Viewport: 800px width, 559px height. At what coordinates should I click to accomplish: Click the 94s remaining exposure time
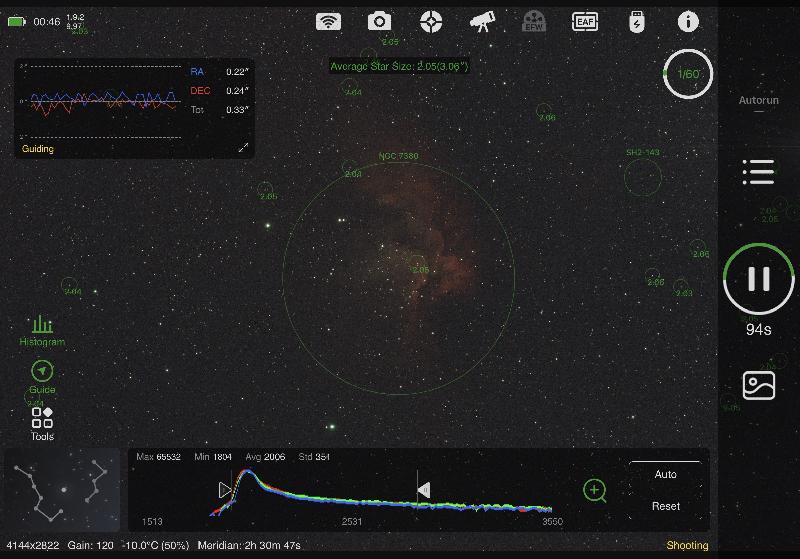[759, 329]
